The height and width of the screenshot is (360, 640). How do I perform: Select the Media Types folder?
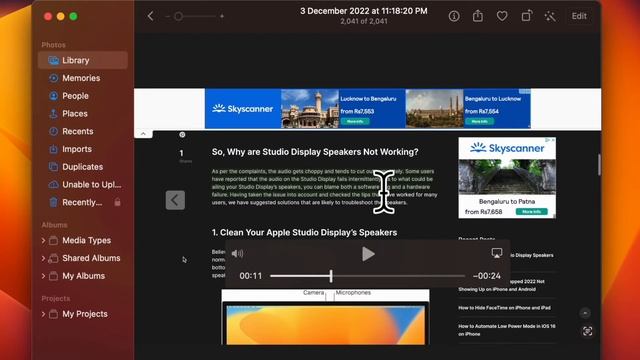[87, 241]
